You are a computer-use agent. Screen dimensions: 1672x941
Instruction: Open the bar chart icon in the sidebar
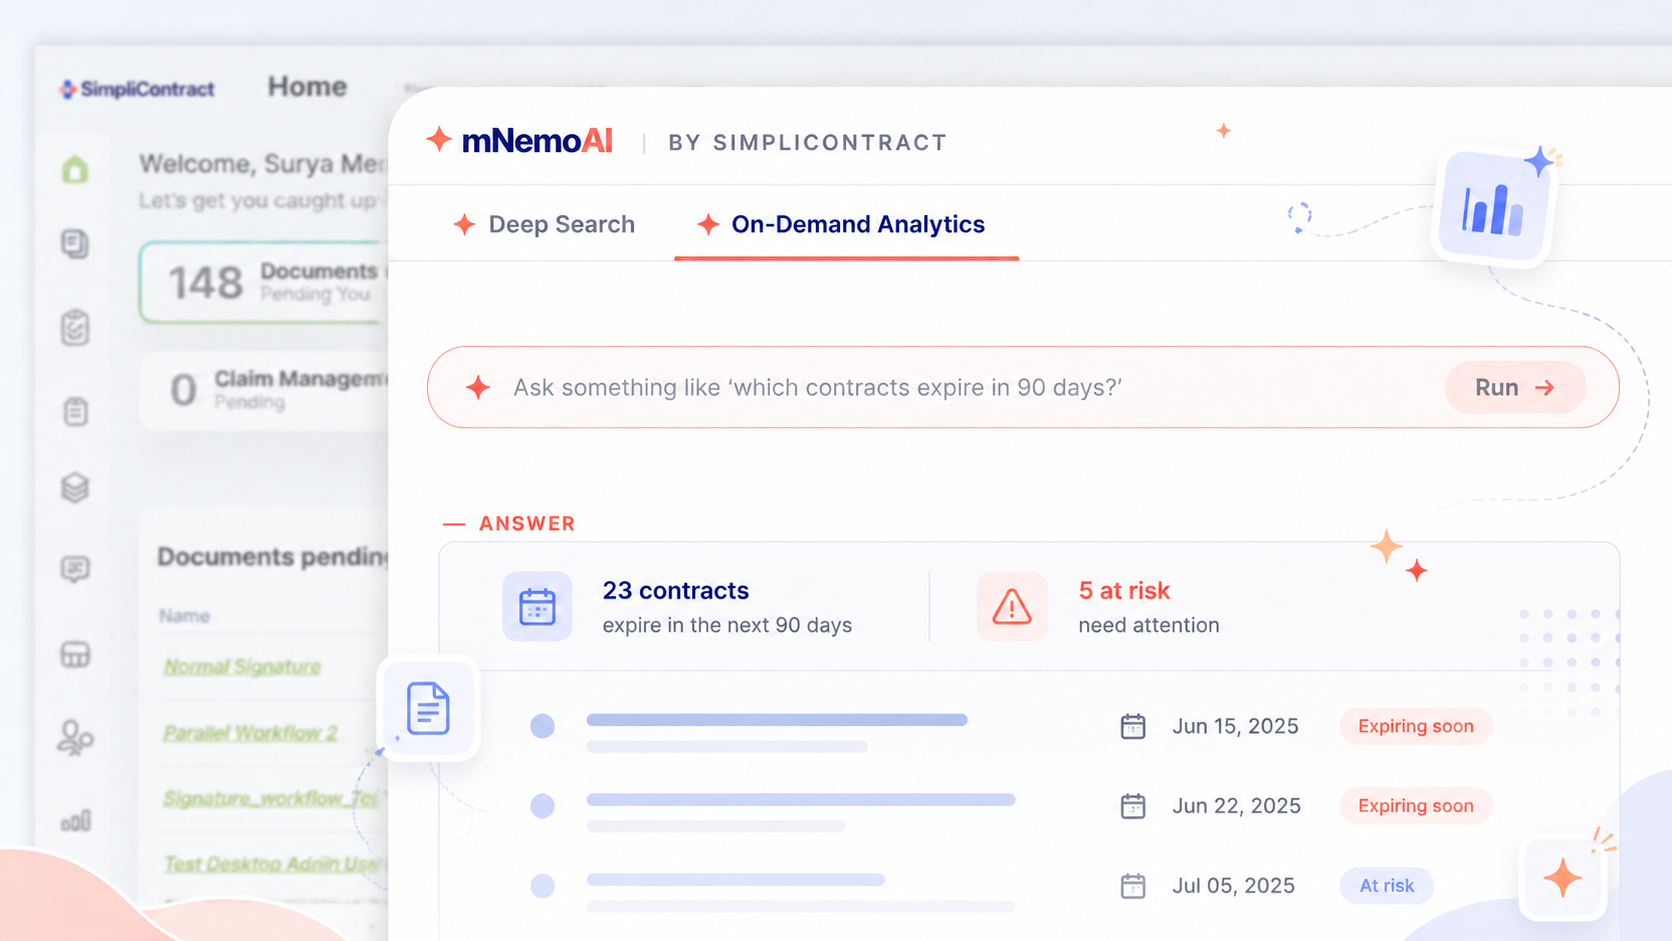click(x=75, y=821)
